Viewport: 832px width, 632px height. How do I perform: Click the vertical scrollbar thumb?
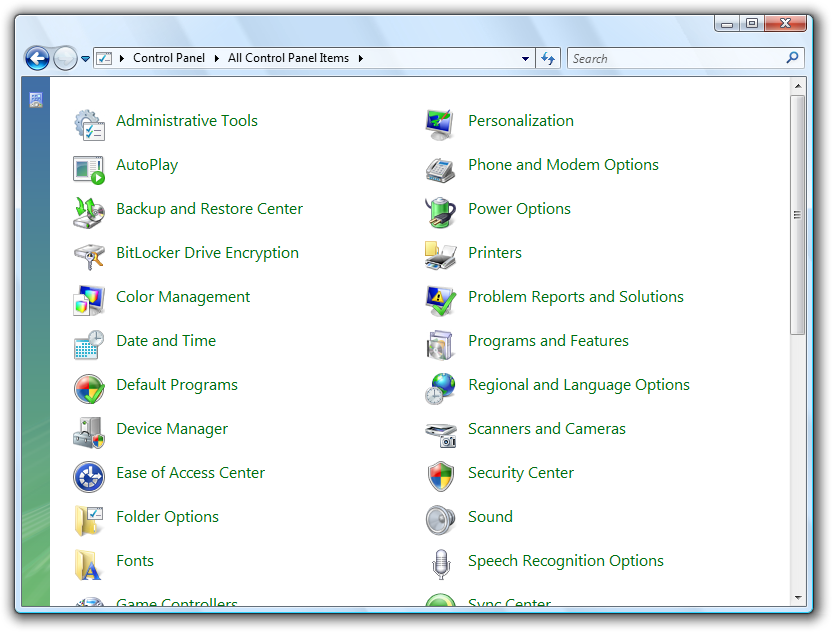798,215
